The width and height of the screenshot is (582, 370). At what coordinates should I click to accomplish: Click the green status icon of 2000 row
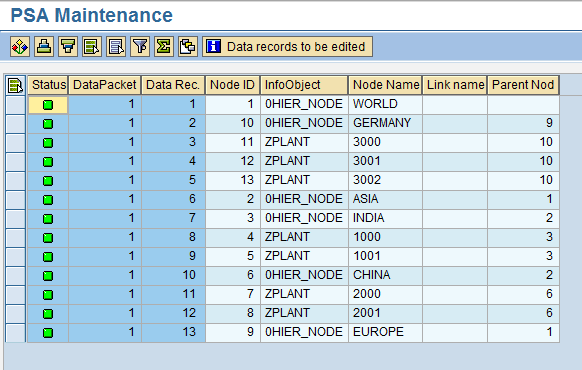(48, 295)
